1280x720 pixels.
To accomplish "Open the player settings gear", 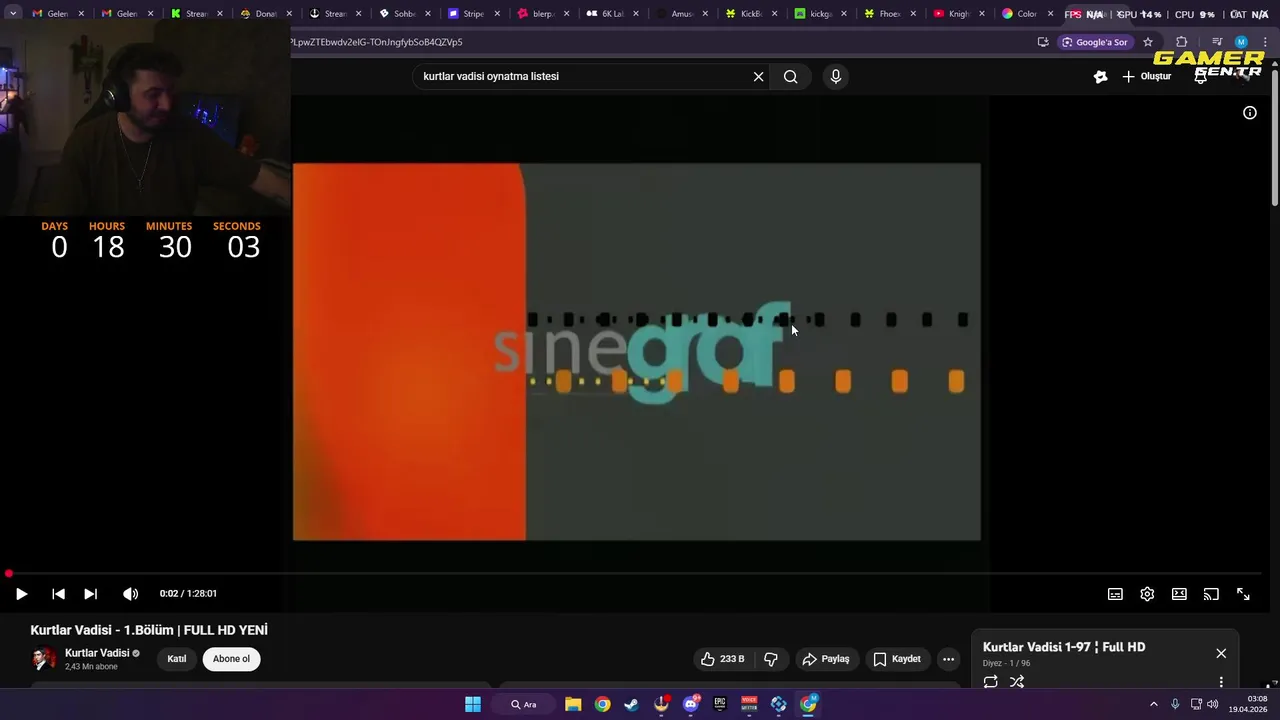I will click(1147, 594).
